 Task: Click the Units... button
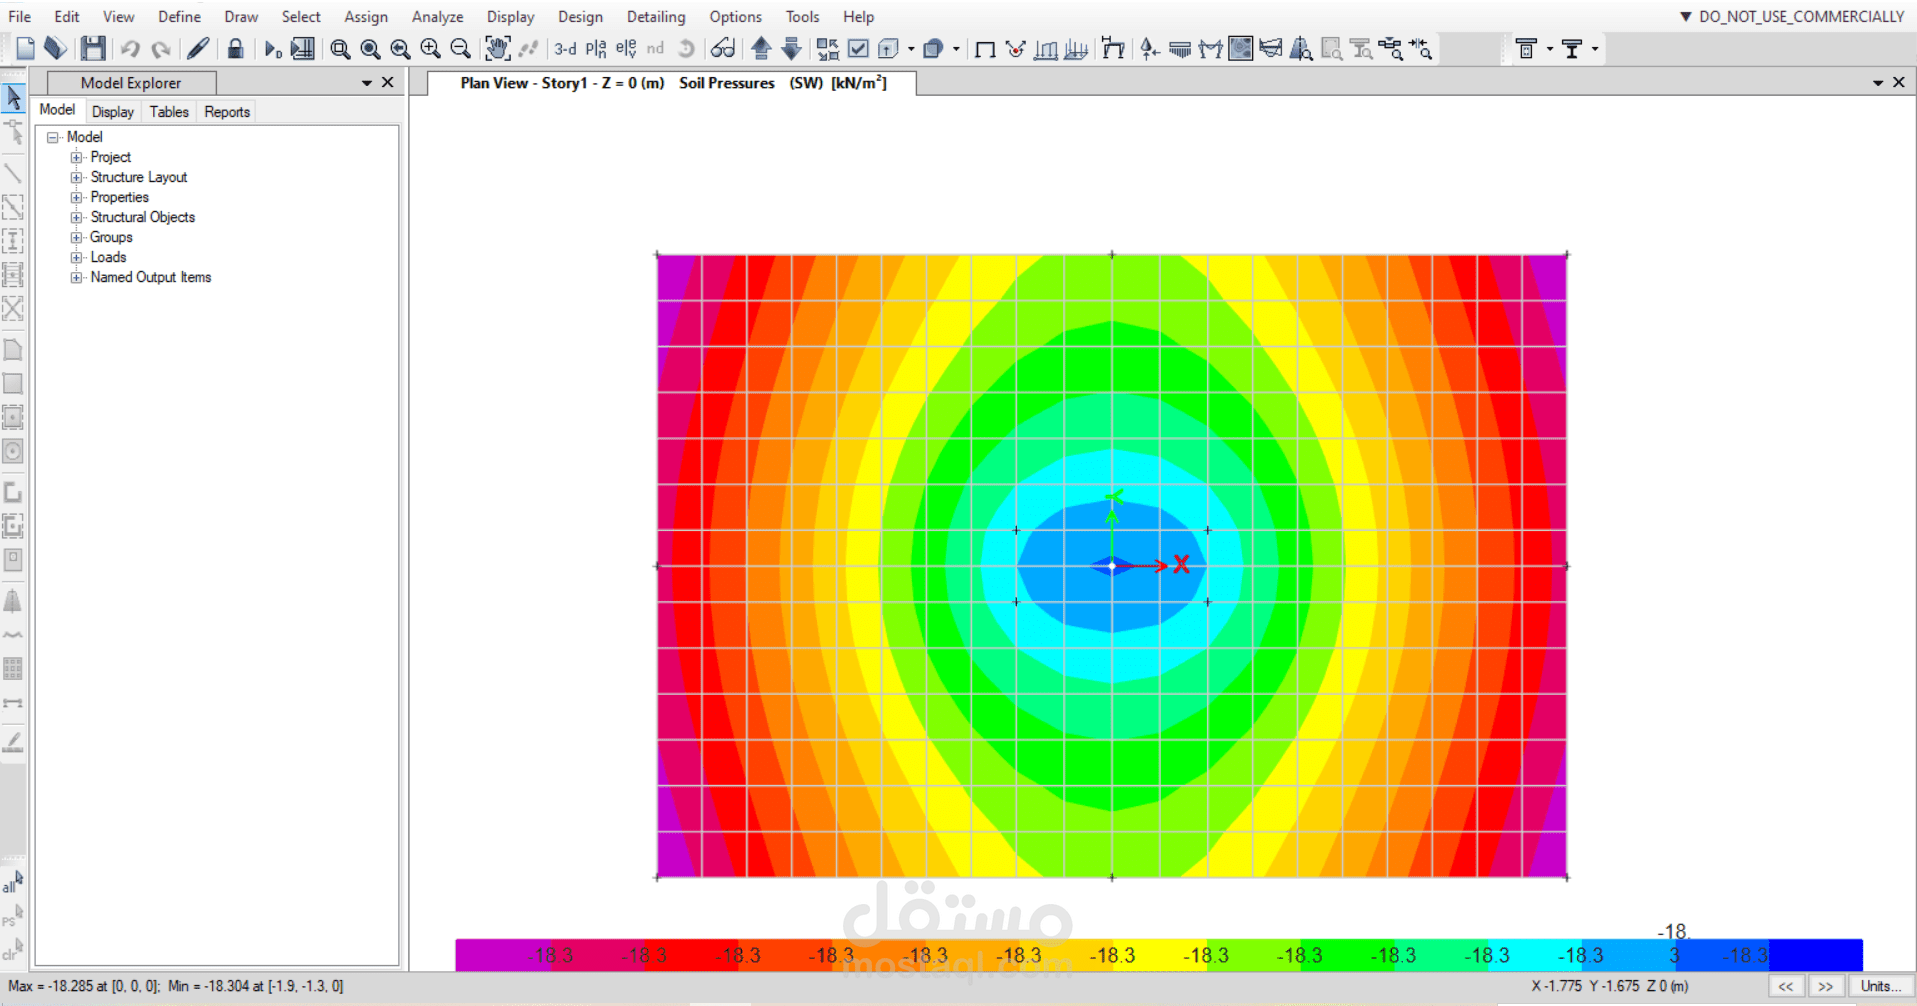[x=1881, y=986]
